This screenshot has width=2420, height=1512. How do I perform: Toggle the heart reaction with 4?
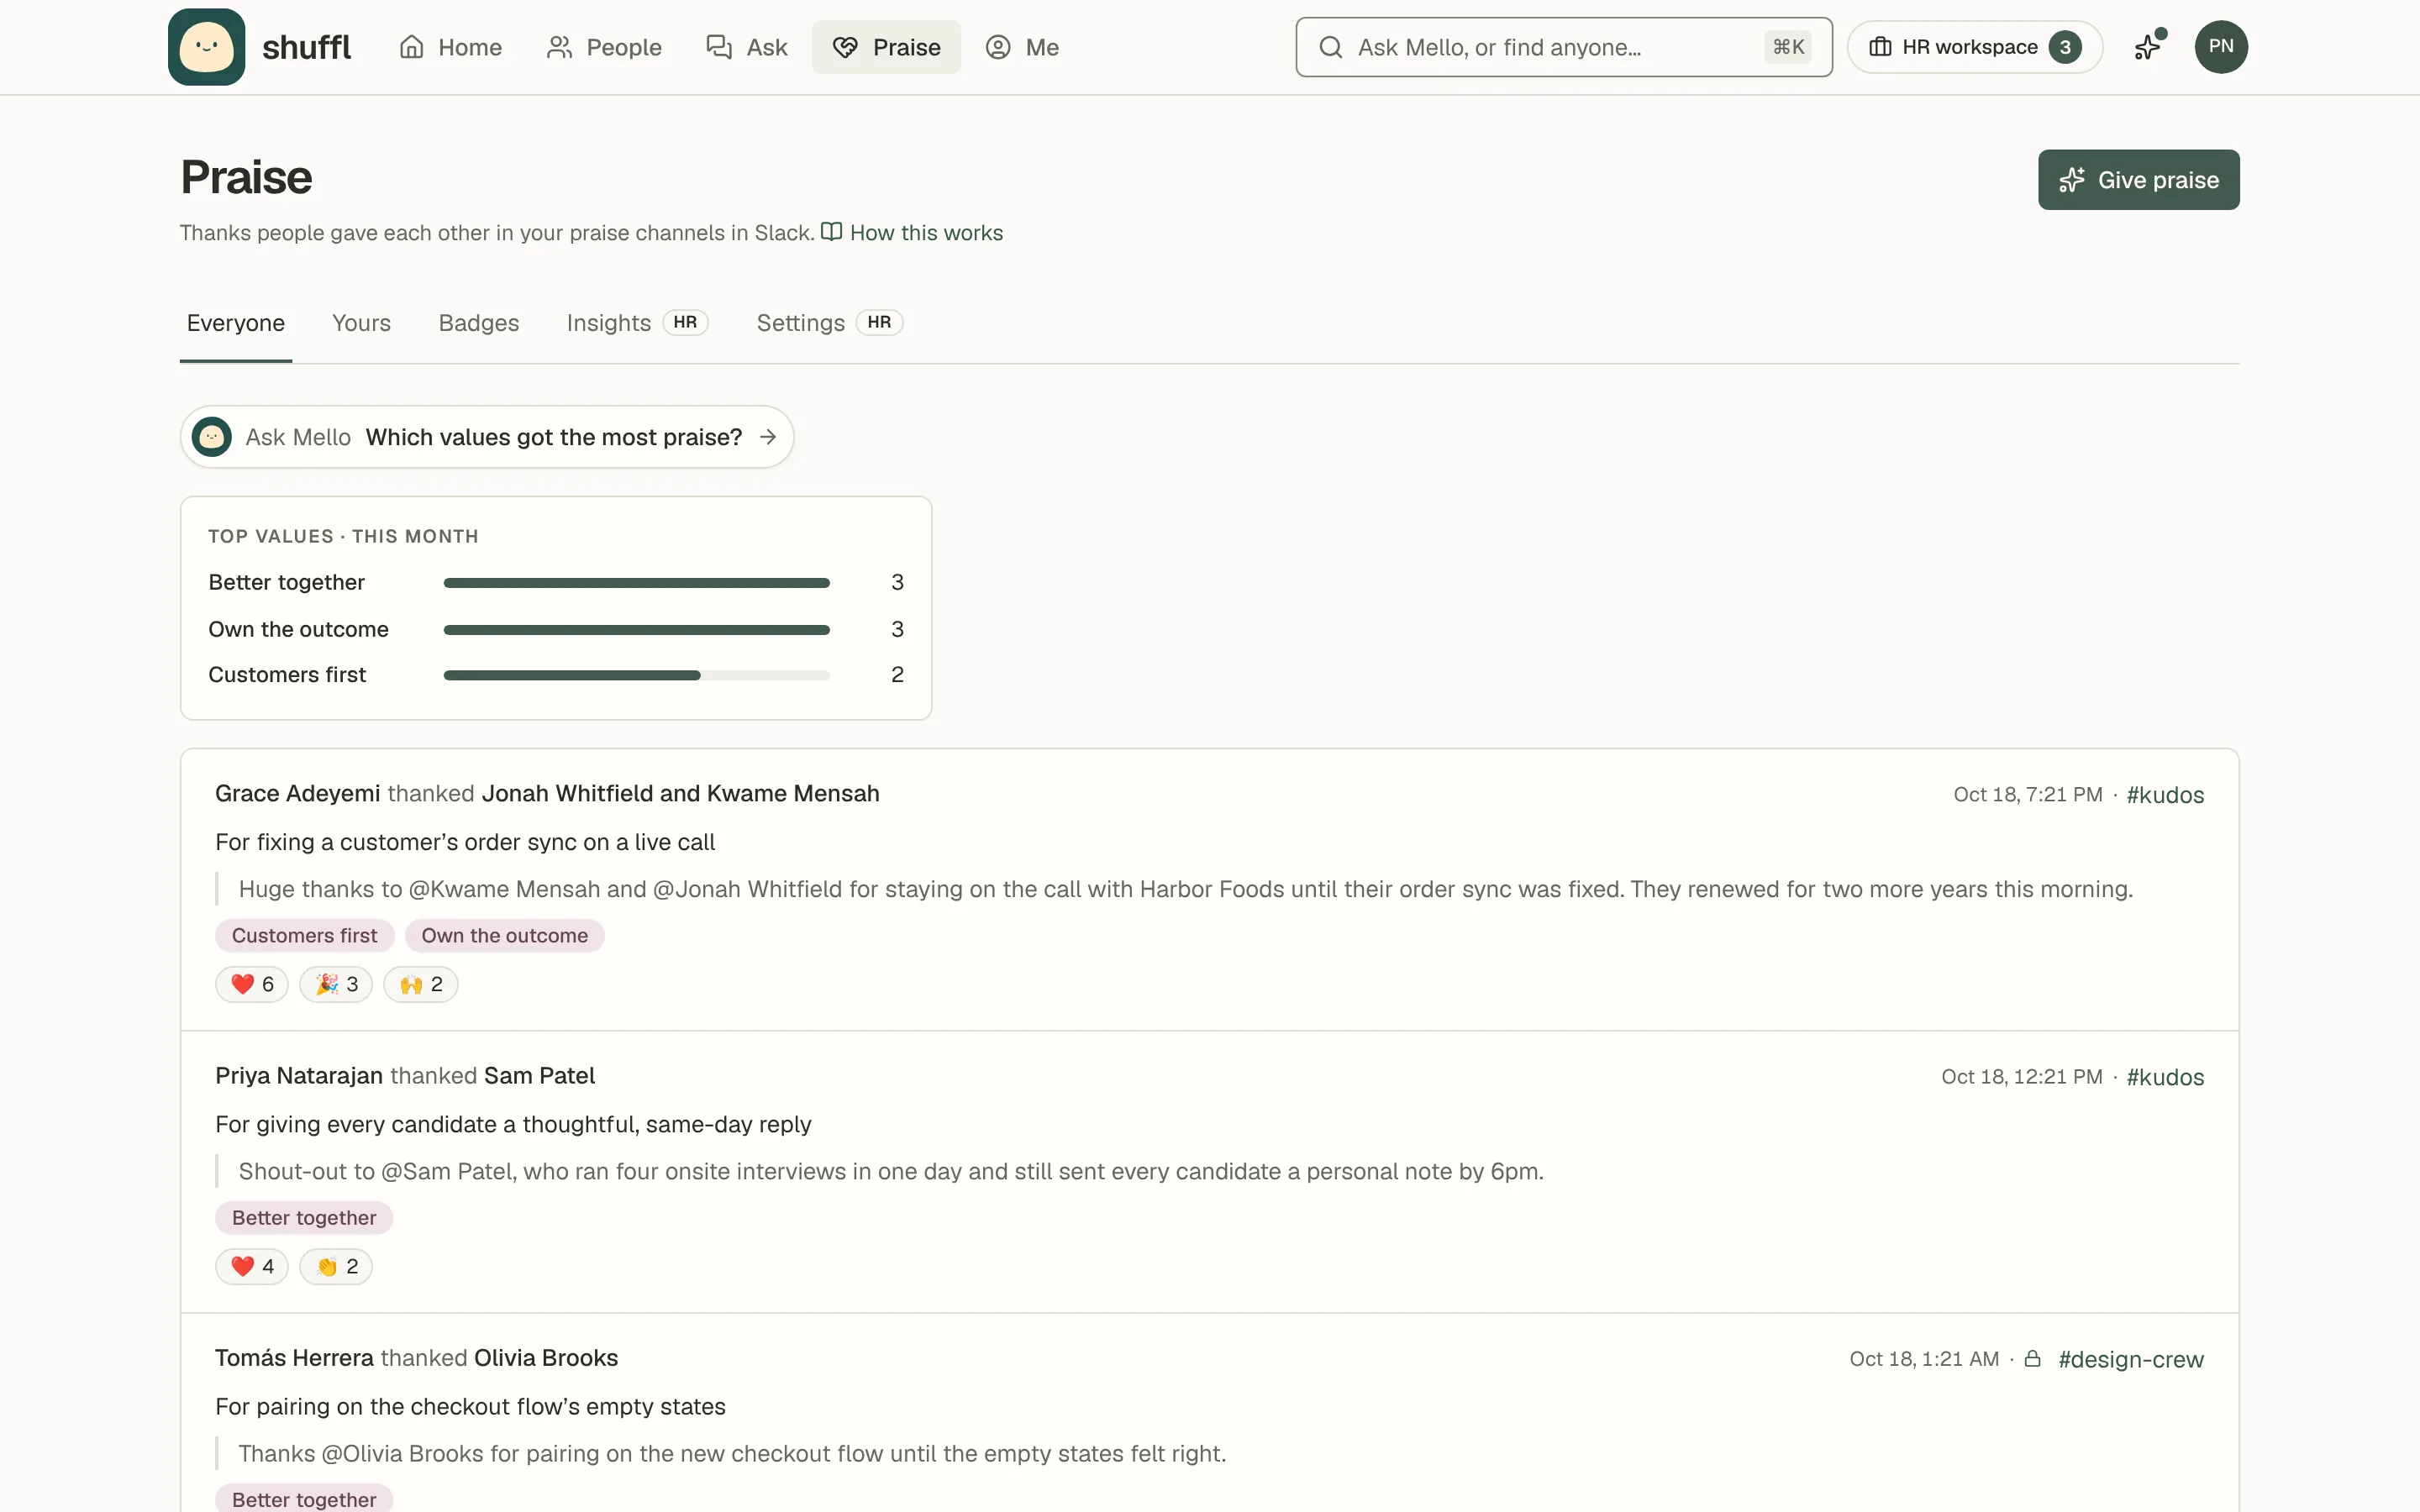point(252,1266)
